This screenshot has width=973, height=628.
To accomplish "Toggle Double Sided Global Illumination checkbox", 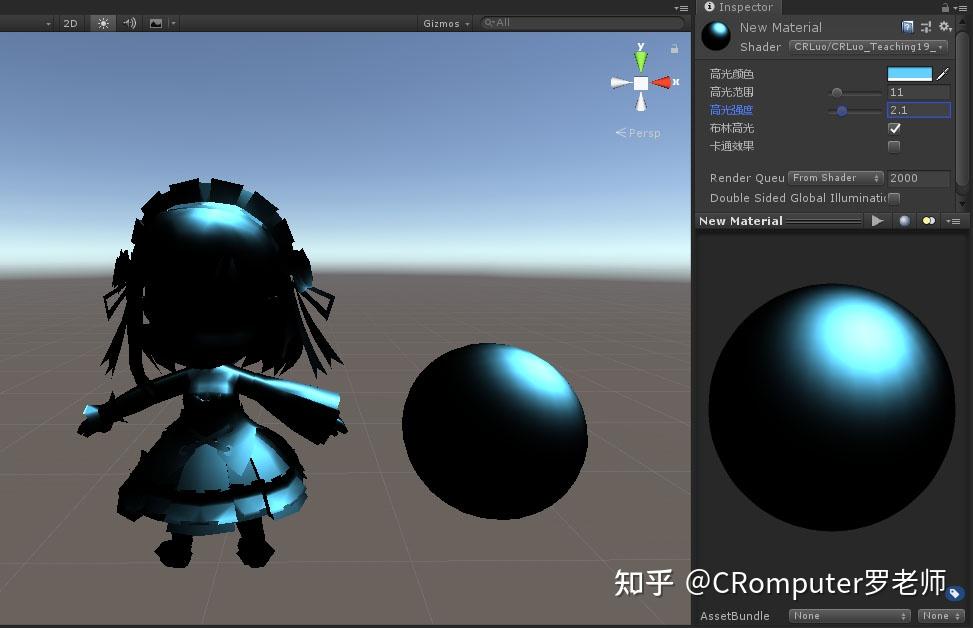I will [x=893, y=198].
